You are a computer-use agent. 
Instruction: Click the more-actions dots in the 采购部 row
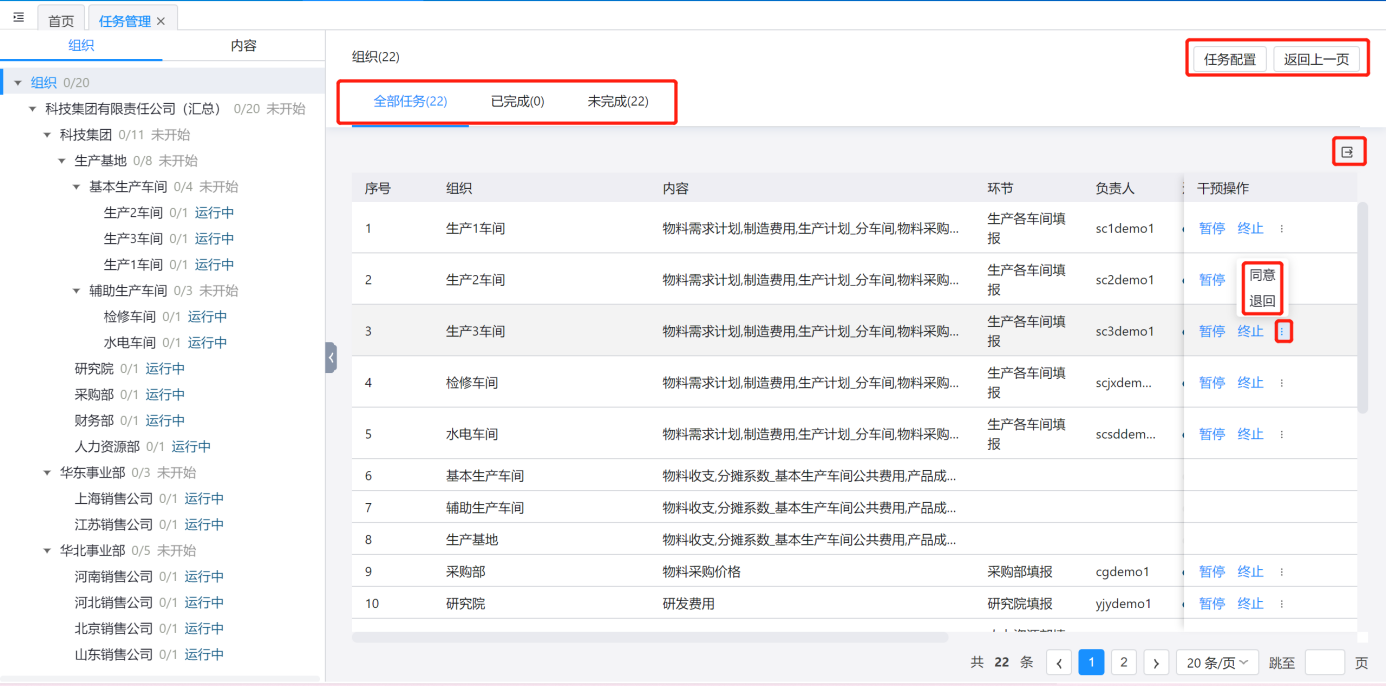pyautogui.click(x=1282, y=572)
